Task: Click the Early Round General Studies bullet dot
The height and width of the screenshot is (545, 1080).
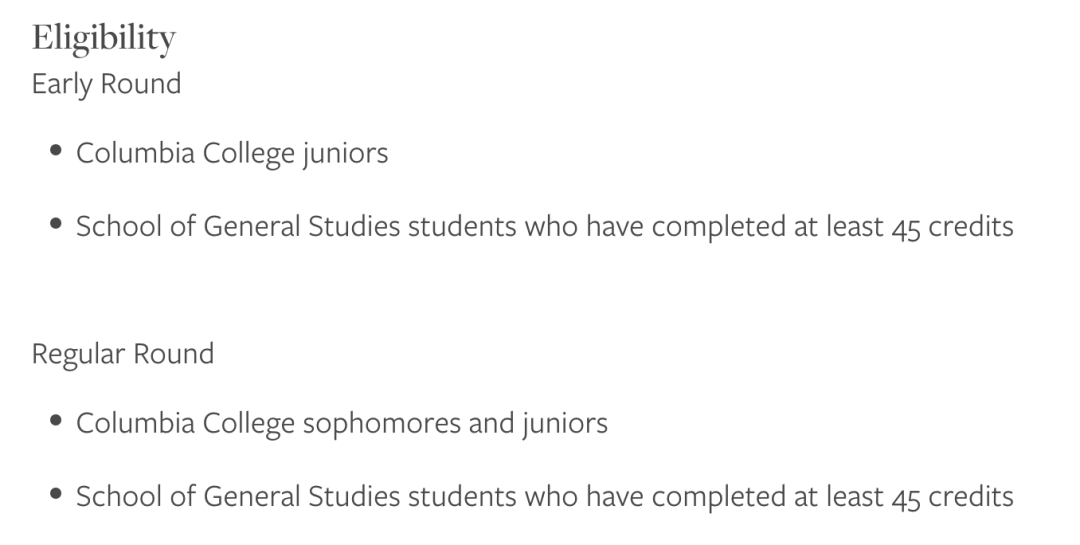Action: click(56, 224)
